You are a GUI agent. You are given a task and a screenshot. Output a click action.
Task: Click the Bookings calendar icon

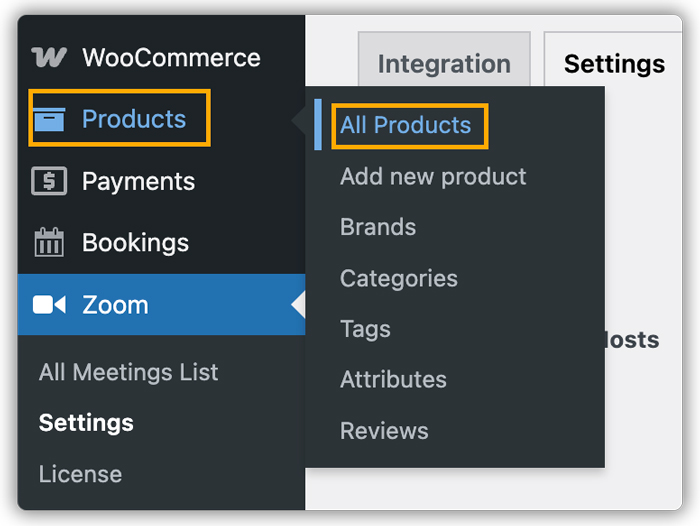pos(49,243)
